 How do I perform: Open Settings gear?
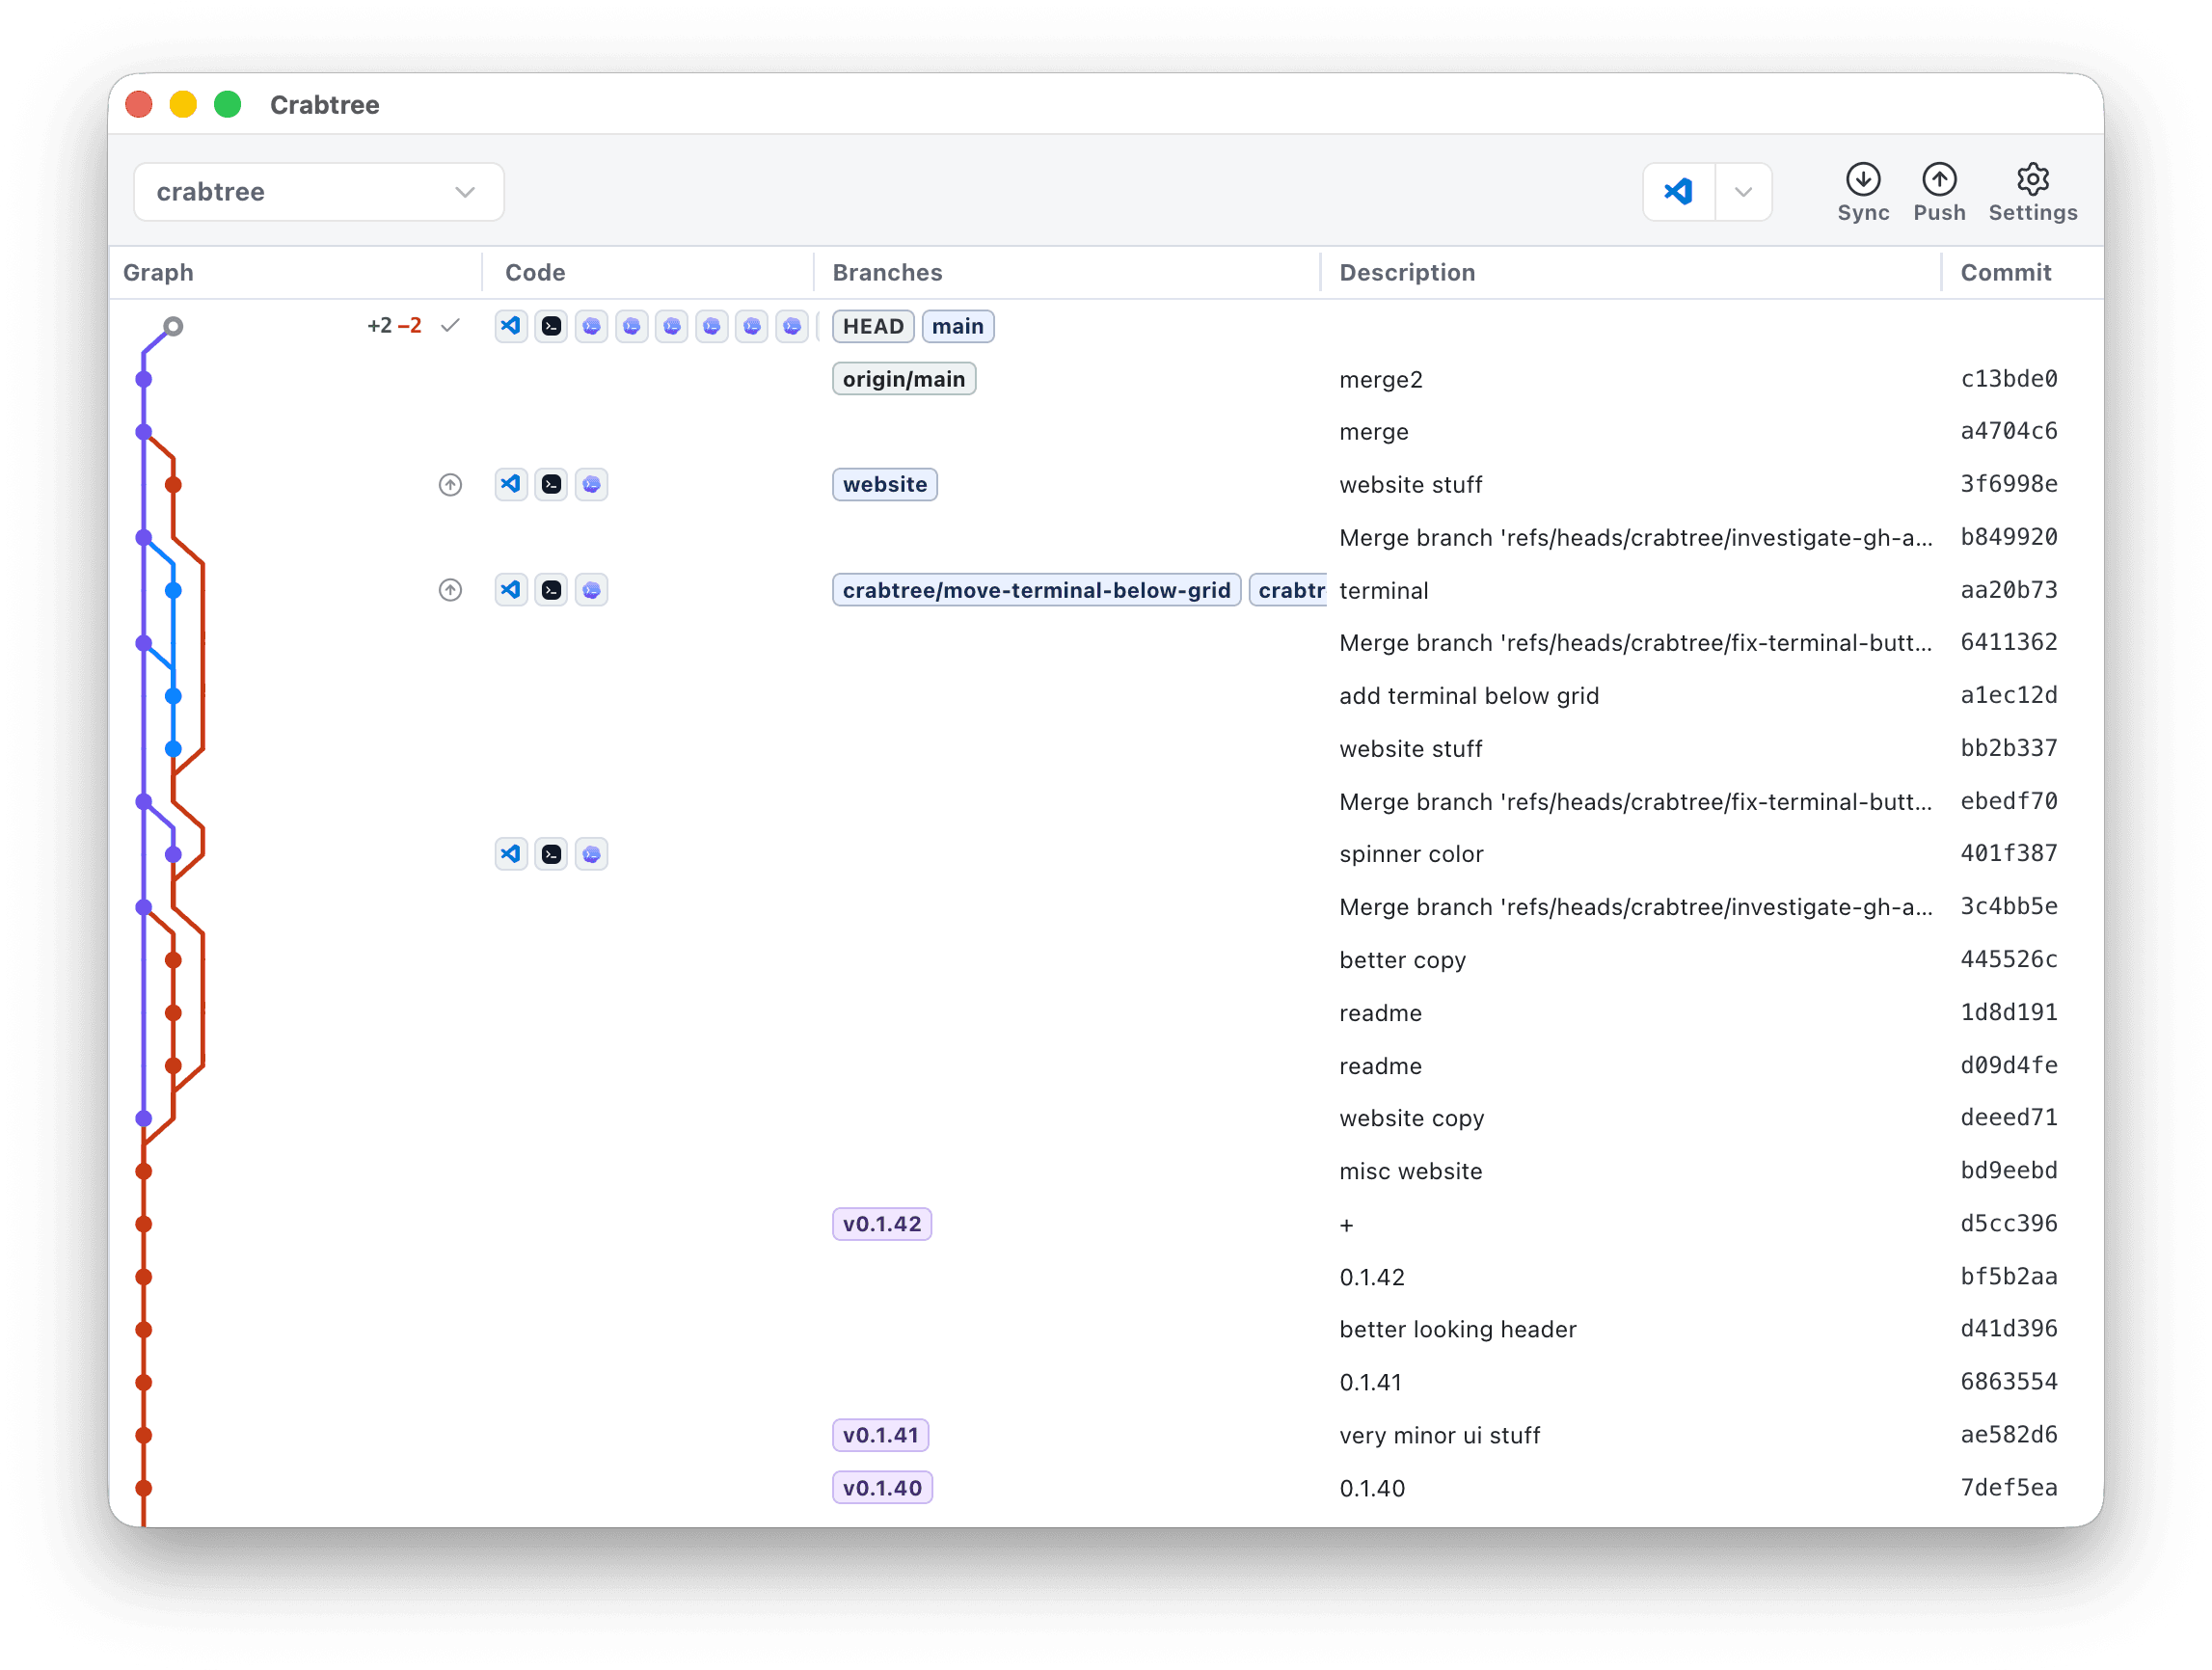pyautogui.click(x=2032, y=193)
